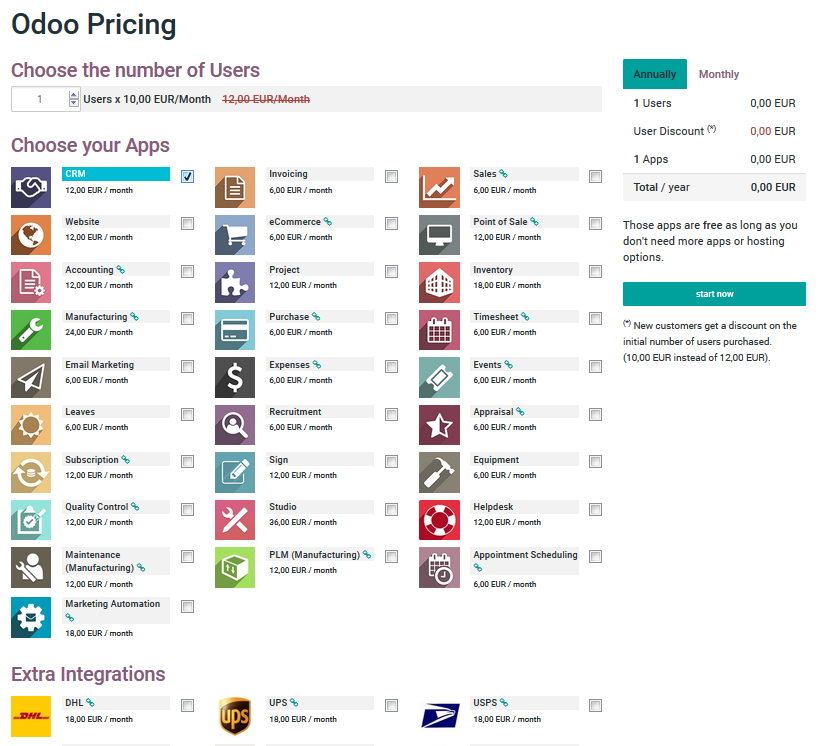Enable the Inventory checkbox
Screen dimensions: 818x746
595,271
